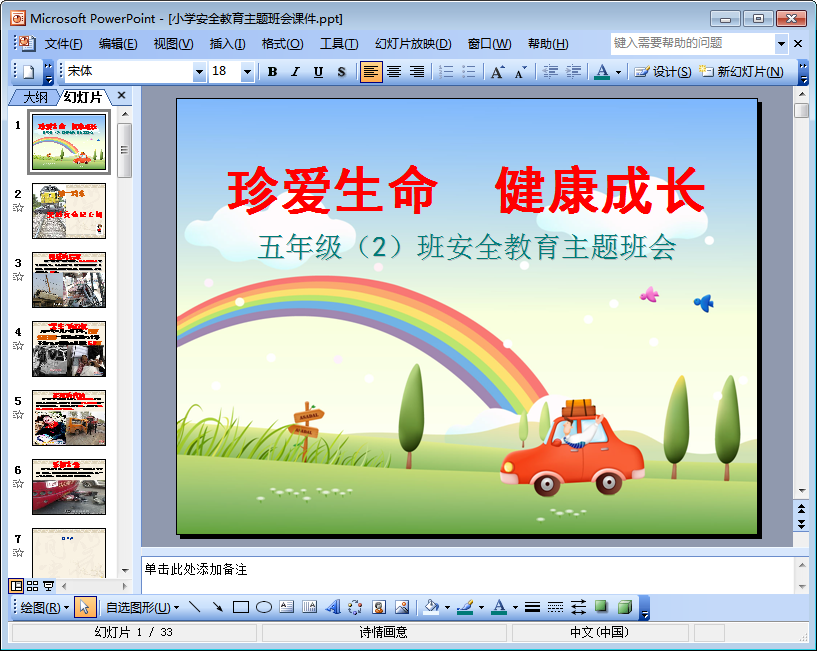Image resolution: width=817 pixels, height=651 pixels.
Task: Toggle text shadow formatting
Action: click(341, 71)
